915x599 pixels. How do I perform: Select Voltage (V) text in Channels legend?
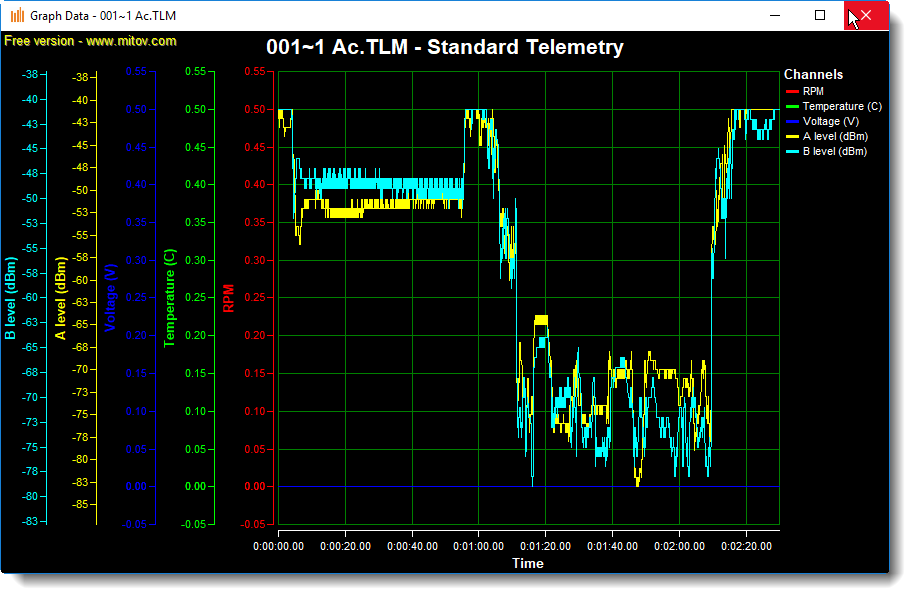pos(832,121)
